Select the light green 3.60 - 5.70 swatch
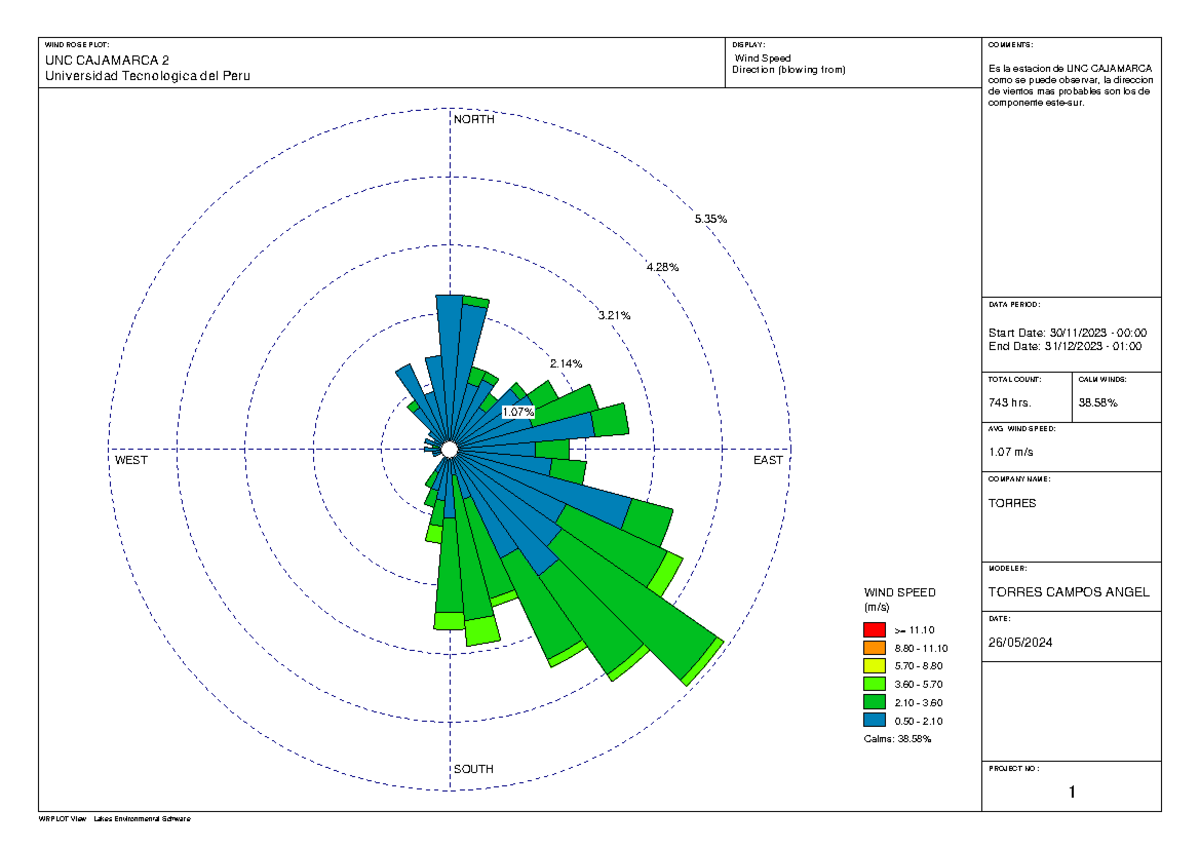 [873, 684]
